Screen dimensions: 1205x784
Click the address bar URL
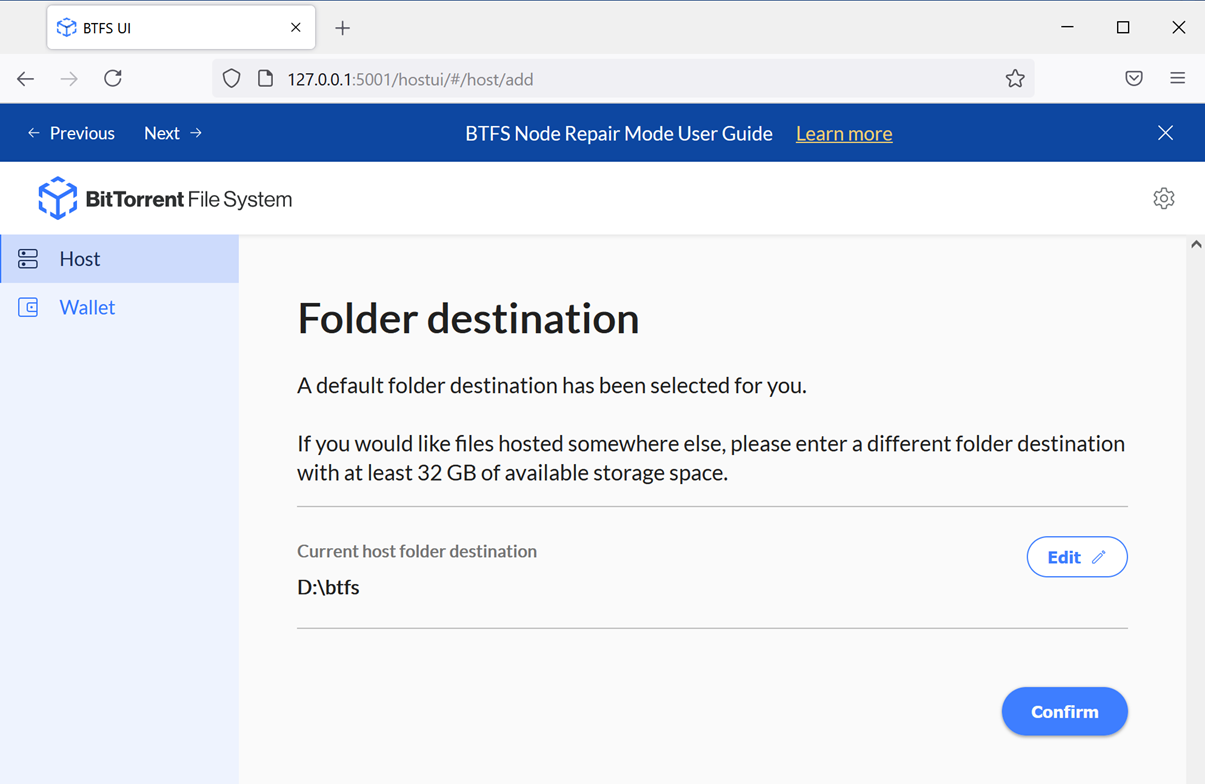point(410,79)
